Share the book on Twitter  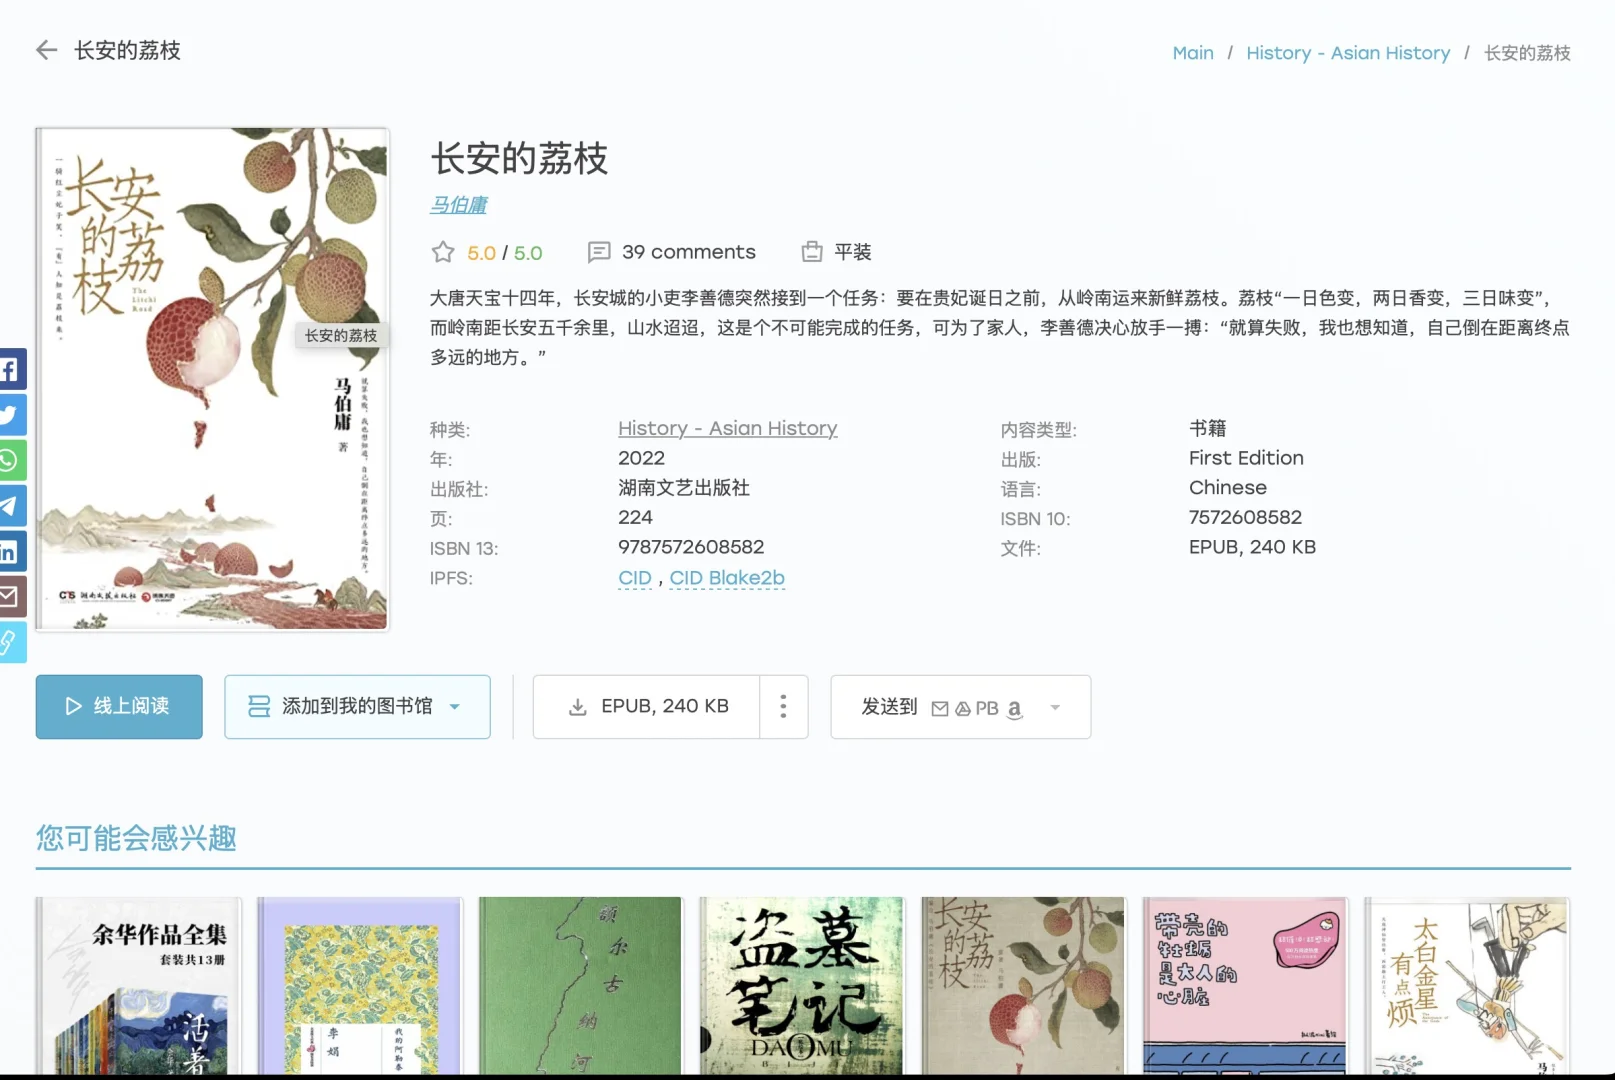tap(11, 416)
